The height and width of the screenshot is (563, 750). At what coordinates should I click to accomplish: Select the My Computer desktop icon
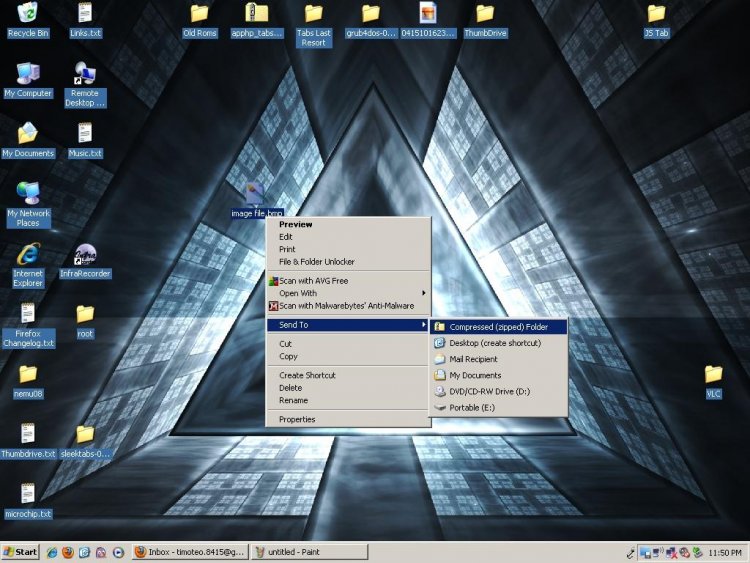(28, 80)
